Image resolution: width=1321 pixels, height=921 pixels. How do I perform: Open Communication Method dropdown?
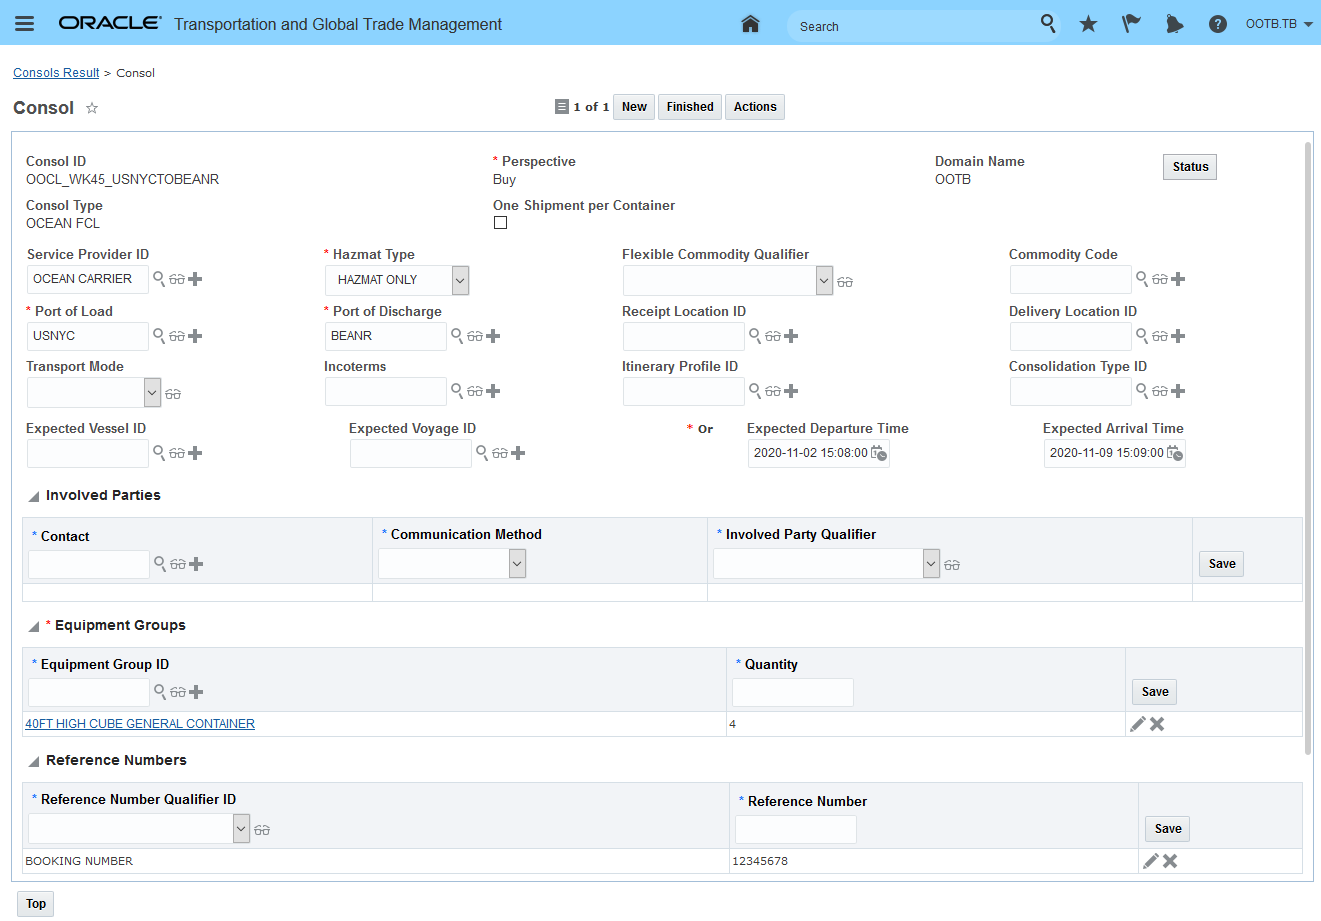[517, 564]
